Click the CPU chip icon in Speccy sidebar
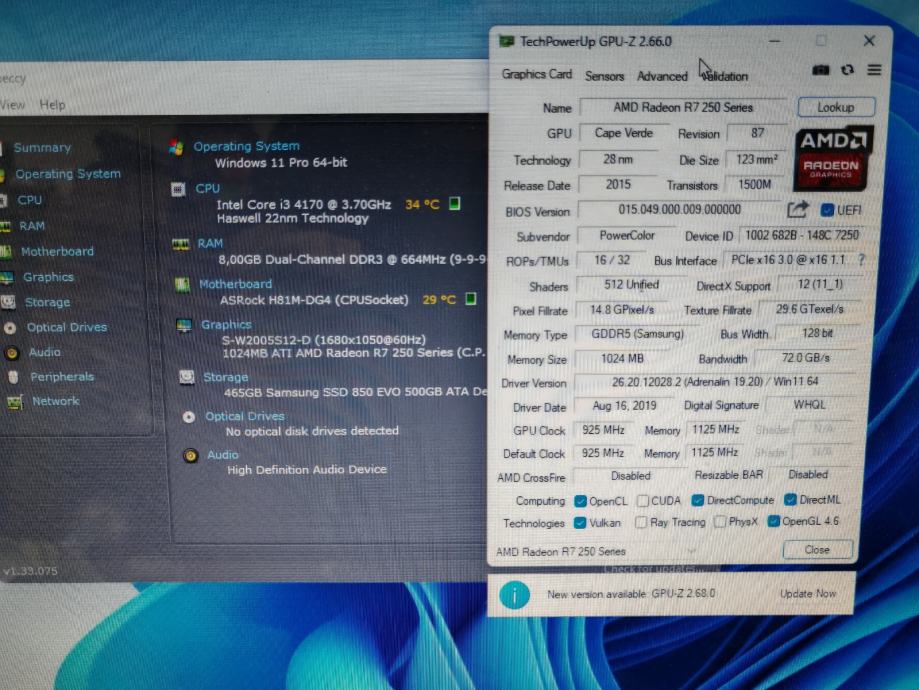Screen dimensions: 919x690 [x=3, y=200]
